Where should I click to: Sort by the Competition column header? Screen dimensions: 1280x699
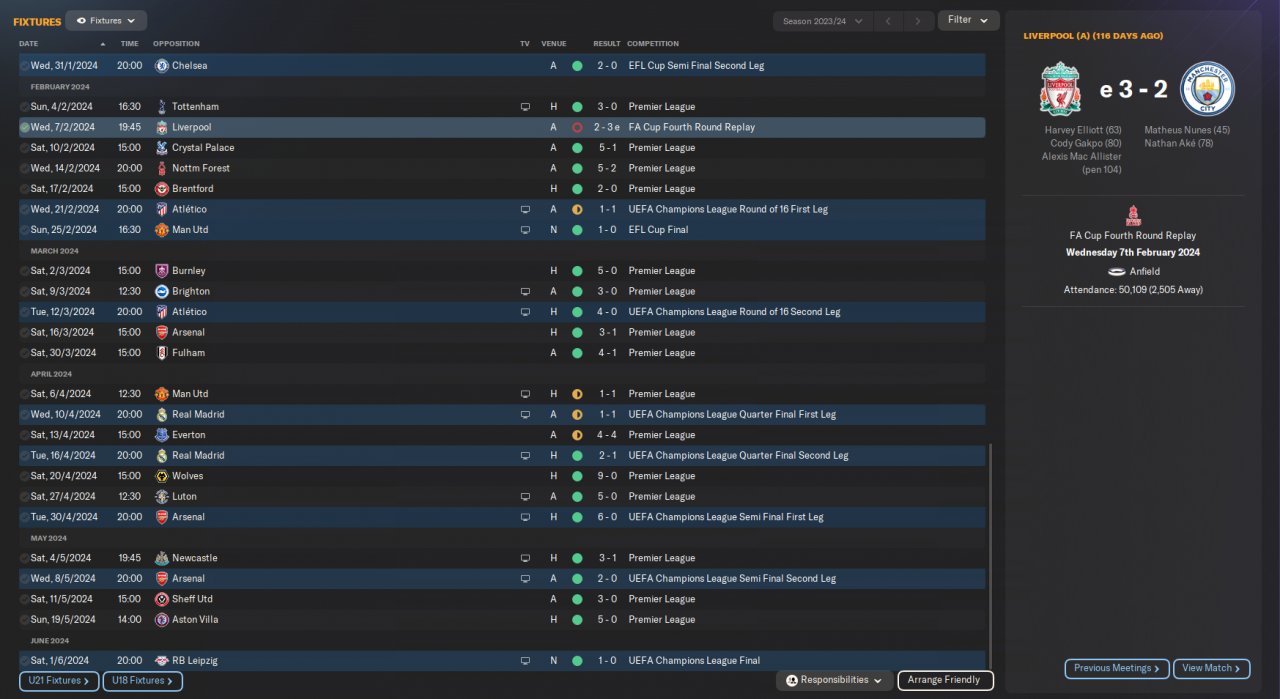click(x=653, y=44)
